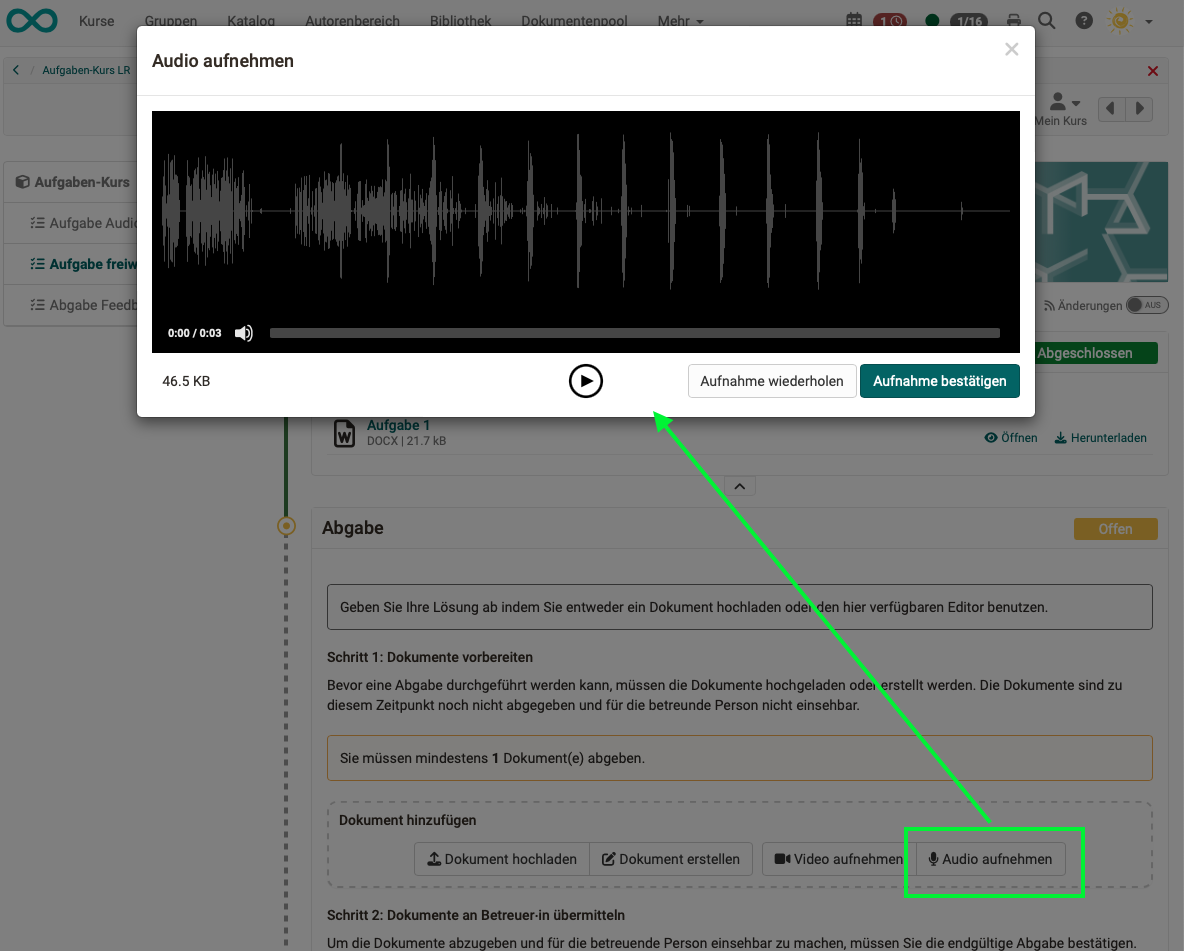Click the help question mark icon
The height and width of the screenshot is (951, 1184).
tap(1084, 20)
